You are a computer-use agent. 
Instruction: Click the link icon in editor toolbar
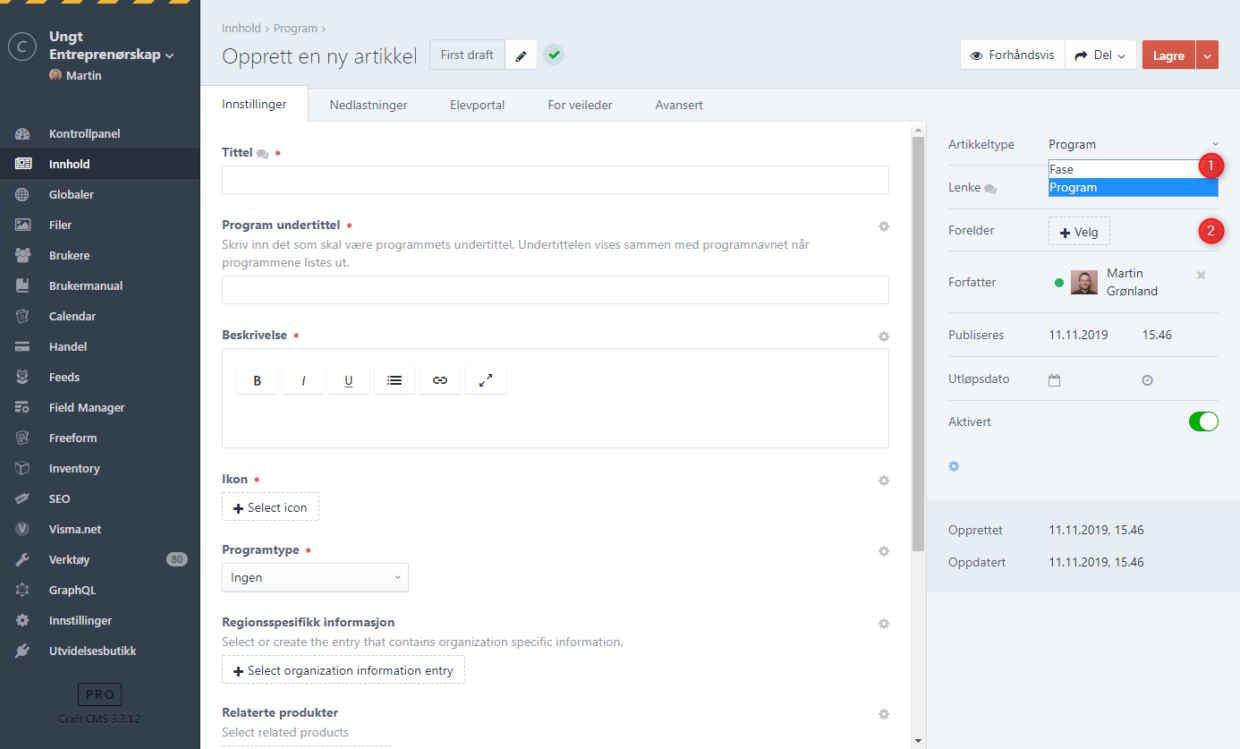tap(440, 380)
